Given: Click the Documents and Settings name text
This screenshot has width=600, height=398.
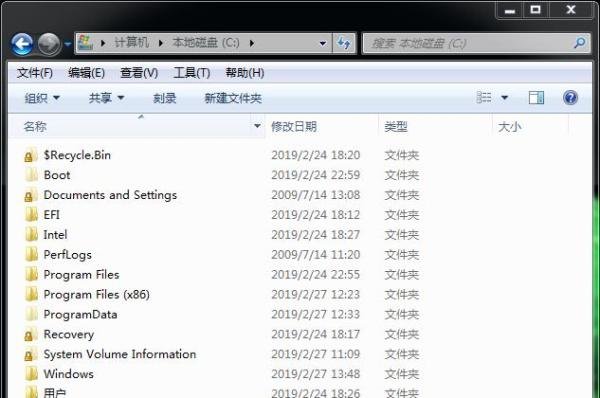Looking at the screenshot, I should coord(110,195).
